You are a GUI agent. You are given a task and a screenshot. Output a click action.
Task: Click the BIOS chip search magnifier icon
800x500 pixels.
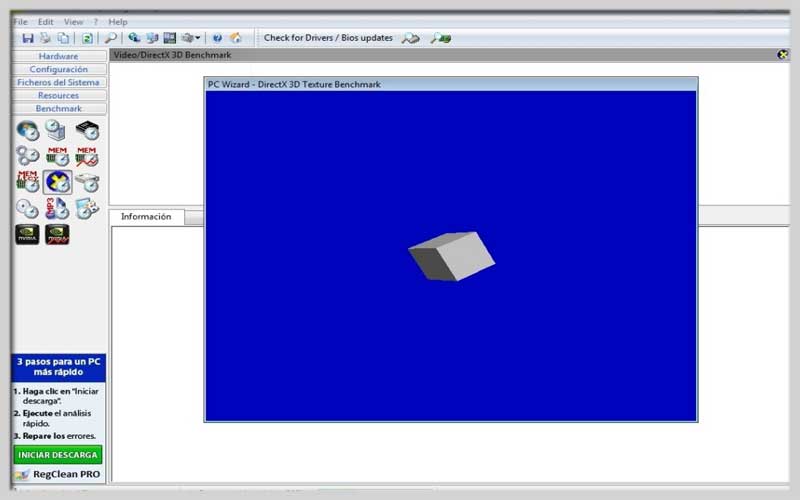pos(440,38)
